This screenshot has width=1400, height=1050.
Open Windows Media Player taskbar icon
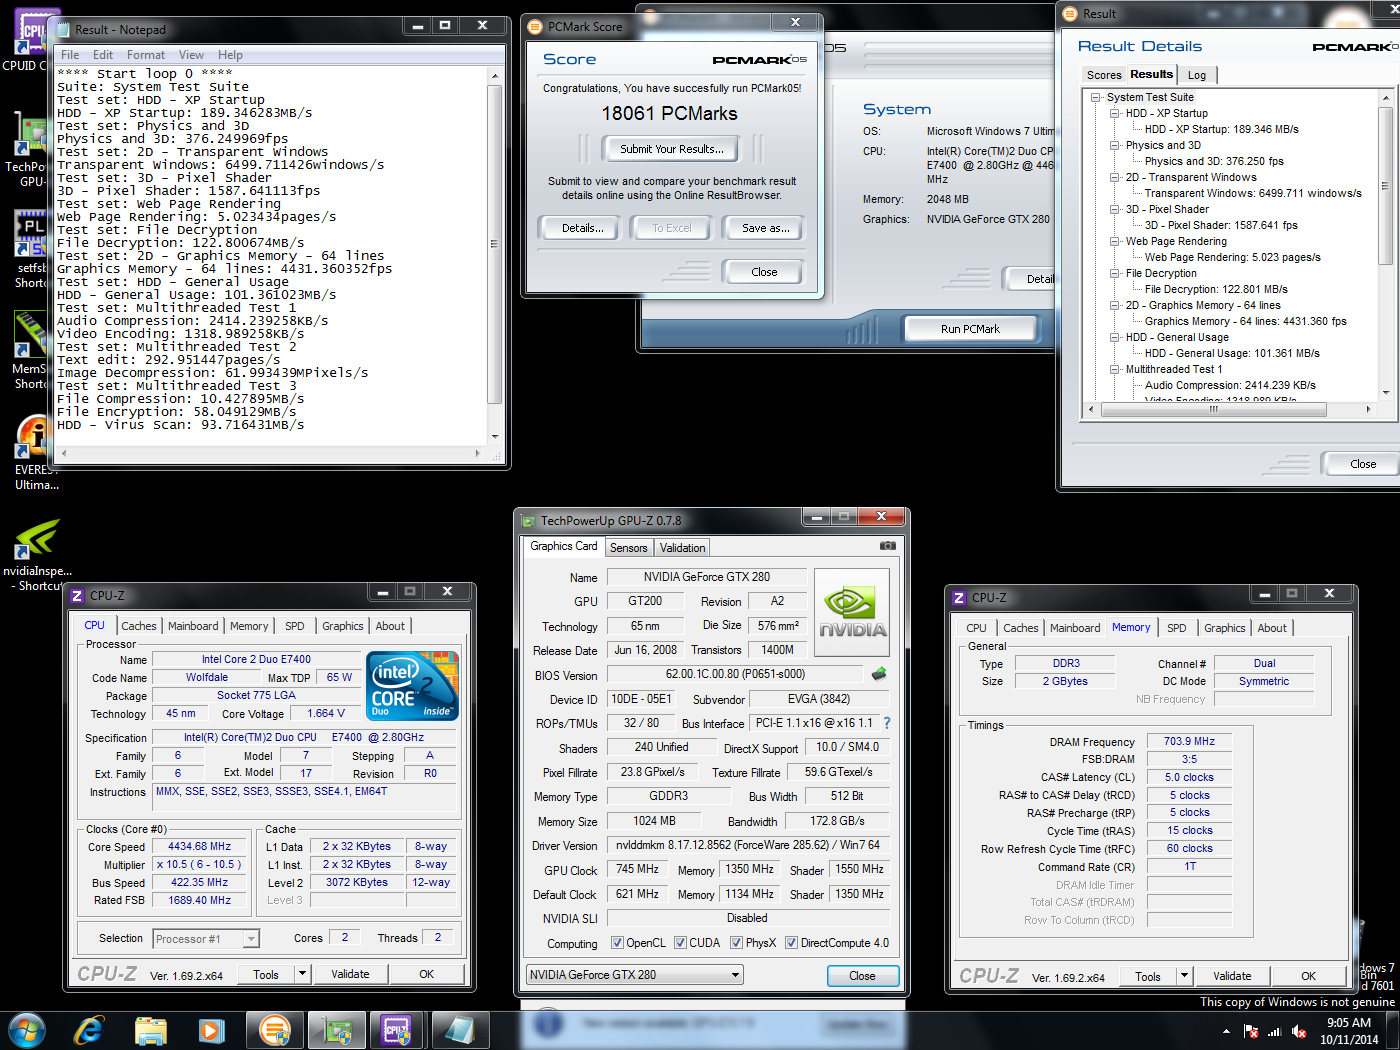(x=211, y=1030)
